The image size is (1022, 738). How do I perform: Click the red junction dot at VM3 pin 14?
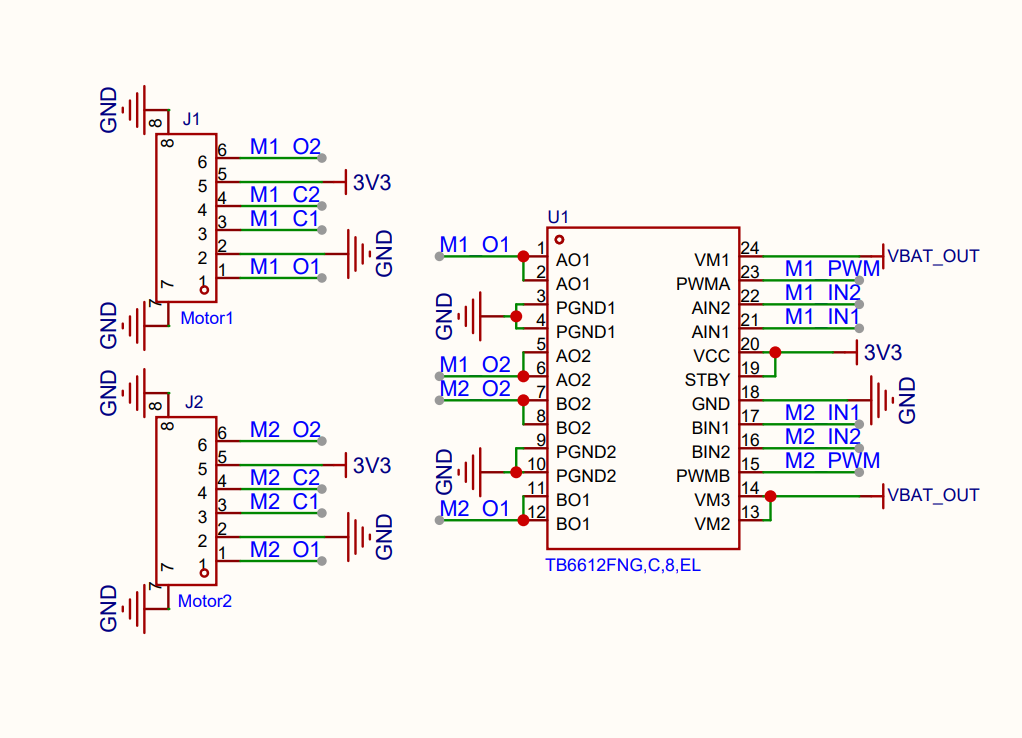pos(770,496)
